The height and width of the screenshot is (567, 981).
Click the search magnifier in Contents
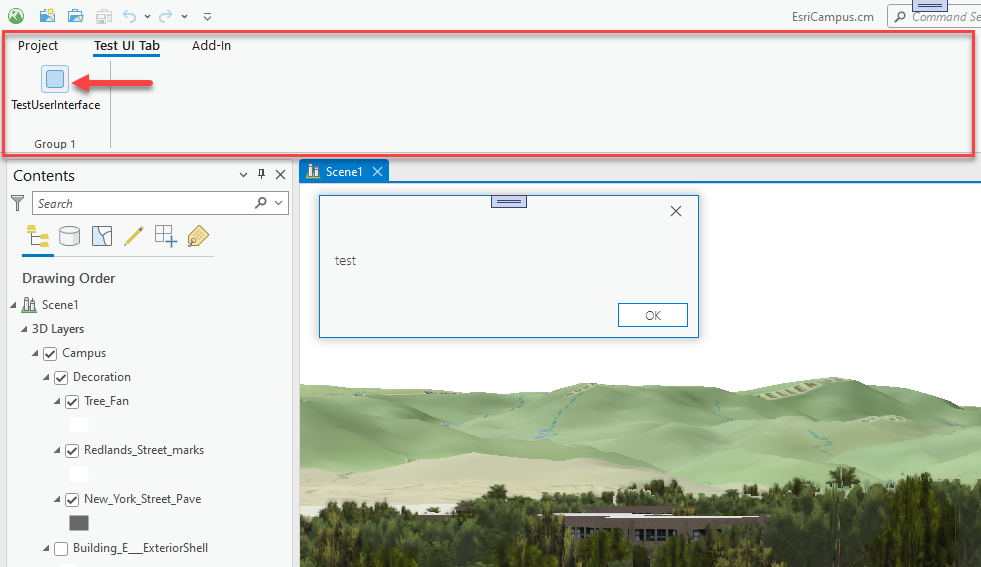[x=261, y=202]
